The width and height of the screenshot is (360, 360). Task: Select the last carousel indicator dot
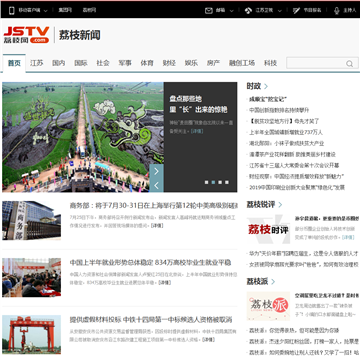coord(227,182)
